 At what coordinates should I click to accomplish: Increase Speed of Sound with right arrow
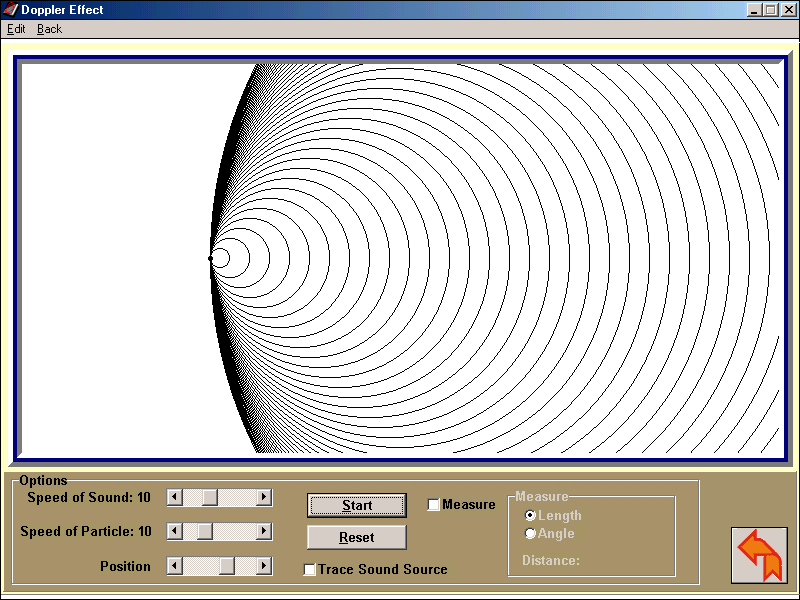click(x=264, y=497)
